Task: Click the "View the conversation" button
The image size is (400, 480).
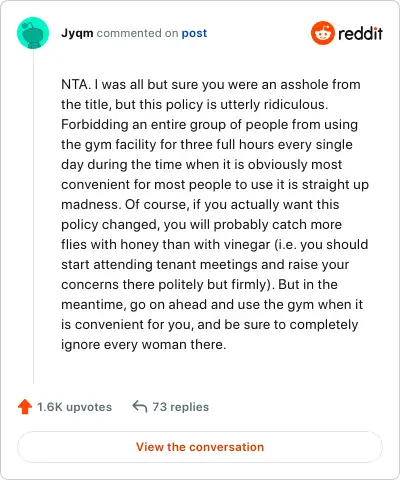Action: pyautogui.click(x=200, y=447)
